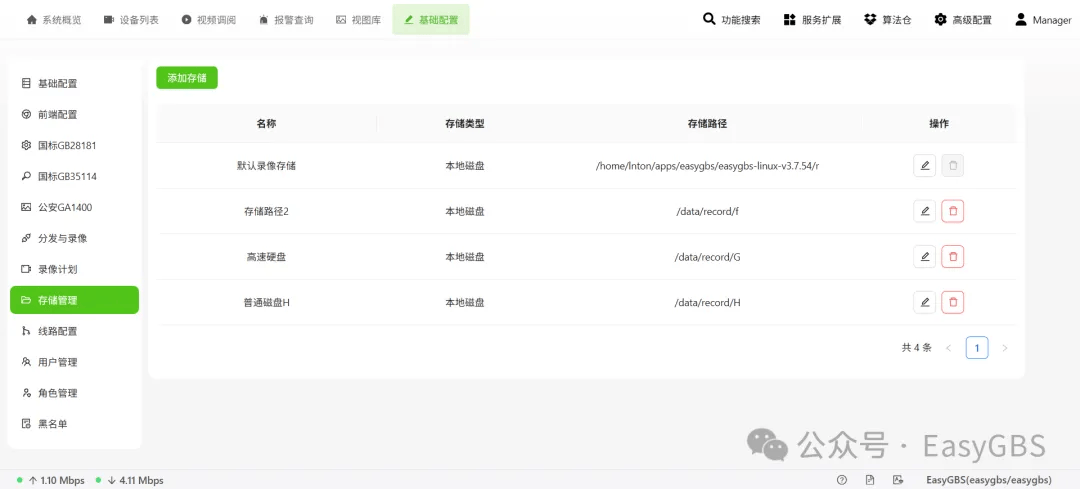
Task: Click the 添加存储 button
Action: click(x=187, y=78)
